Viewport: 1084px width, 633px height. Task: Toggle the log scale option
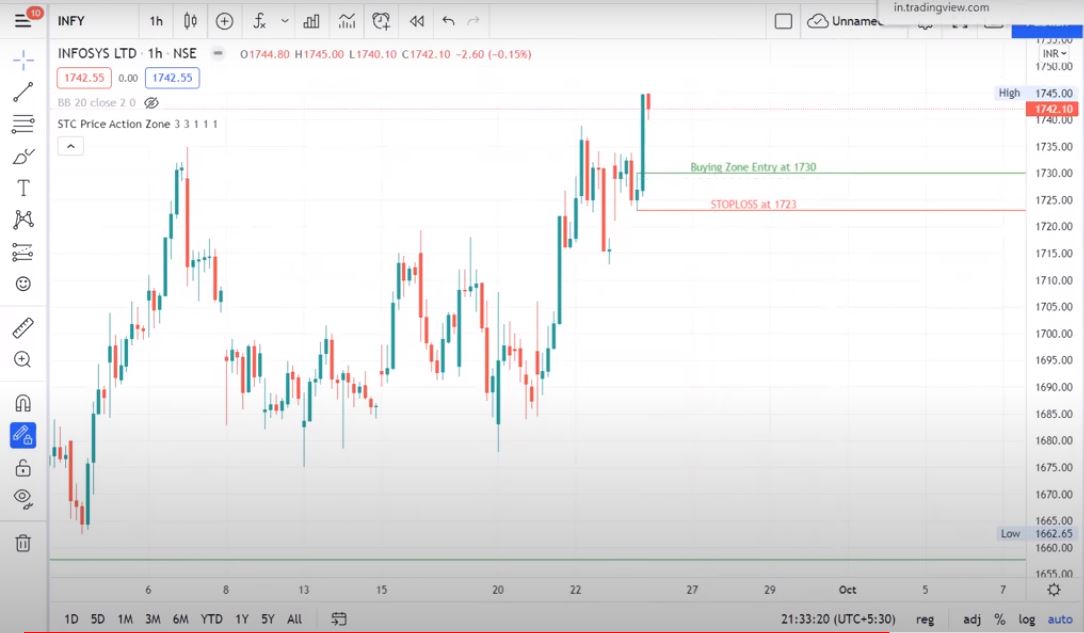(1027, 619)
